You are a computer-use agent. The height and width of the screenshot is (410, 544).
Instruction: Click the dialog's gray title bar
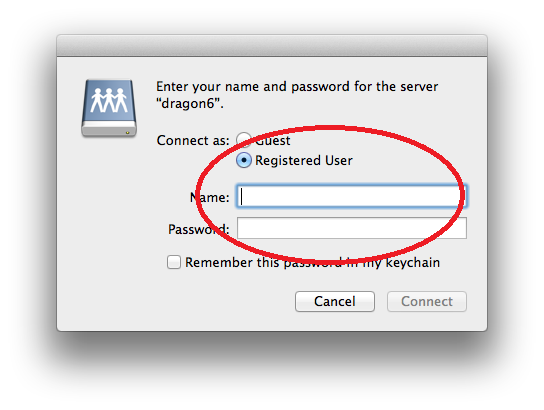pos(272,45)
